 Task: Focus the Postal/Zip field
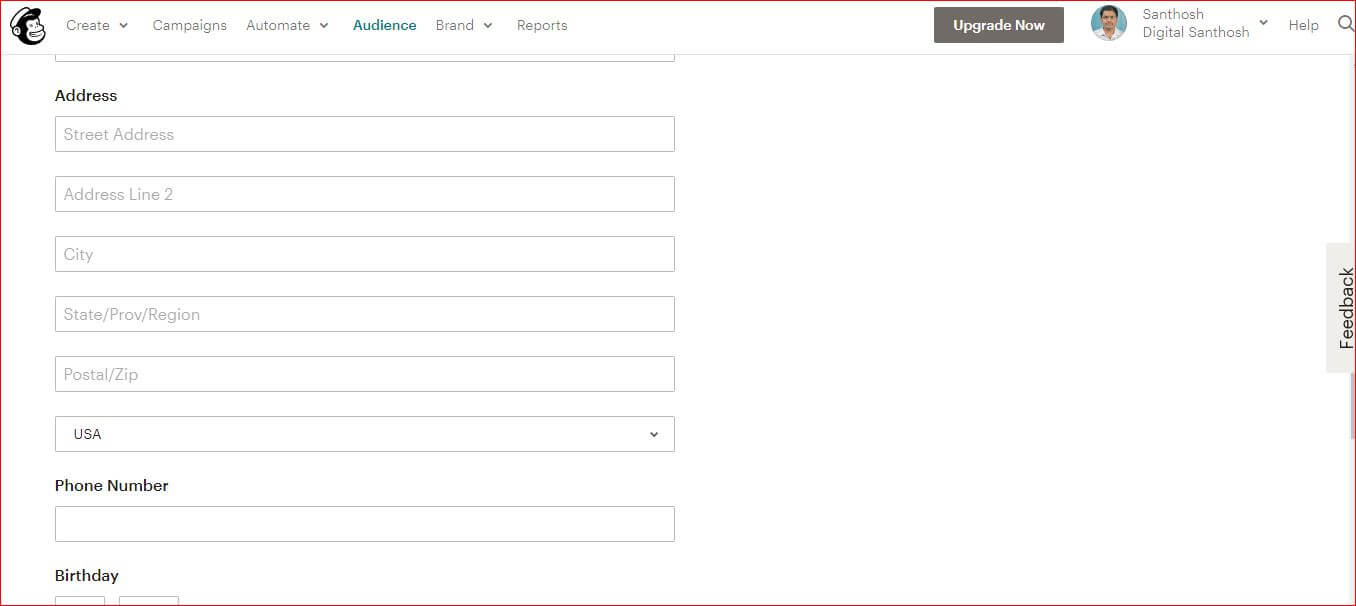point(365,374)
